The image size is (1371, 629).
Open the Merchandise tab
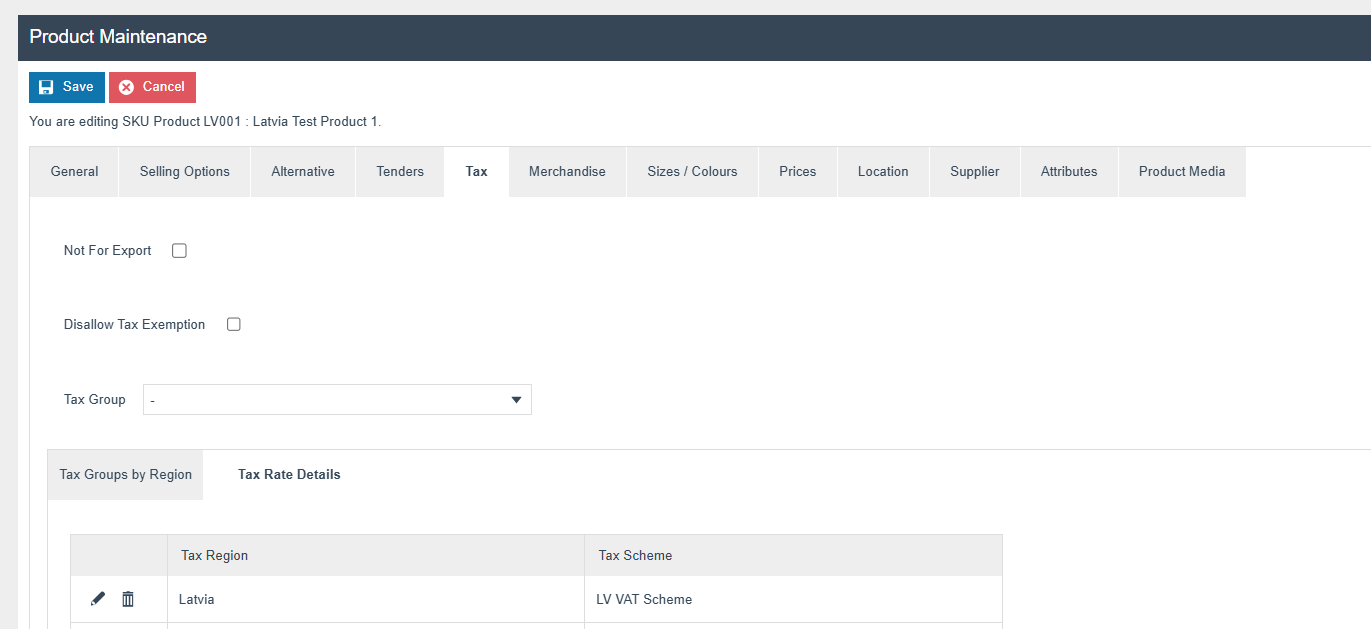click(x=567, y=172)
